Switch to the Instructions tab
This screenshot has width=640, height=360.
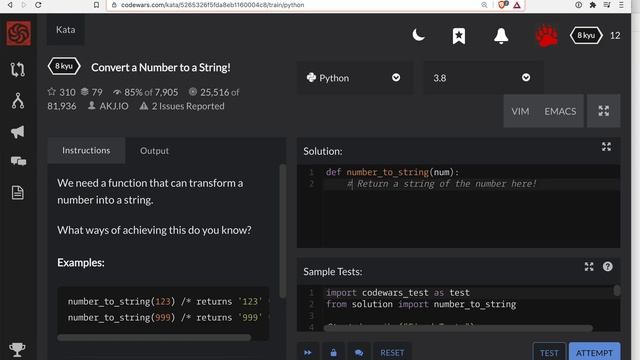click(86, 151)
